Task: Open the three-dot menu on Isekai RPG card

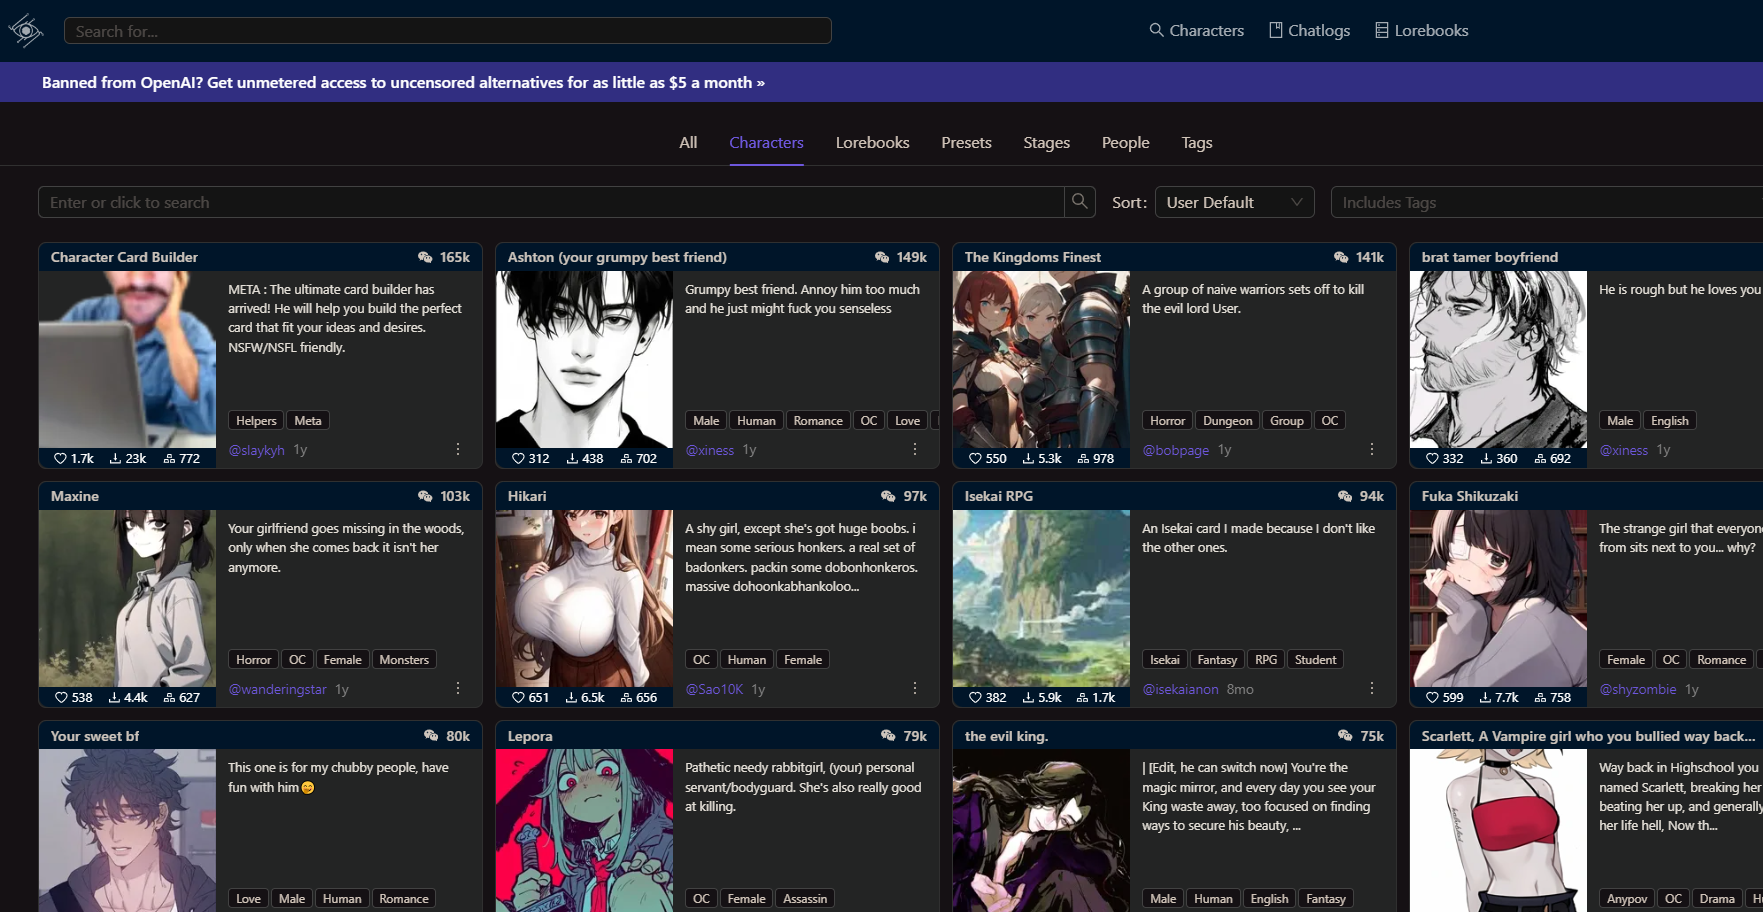Action: 1372,689
